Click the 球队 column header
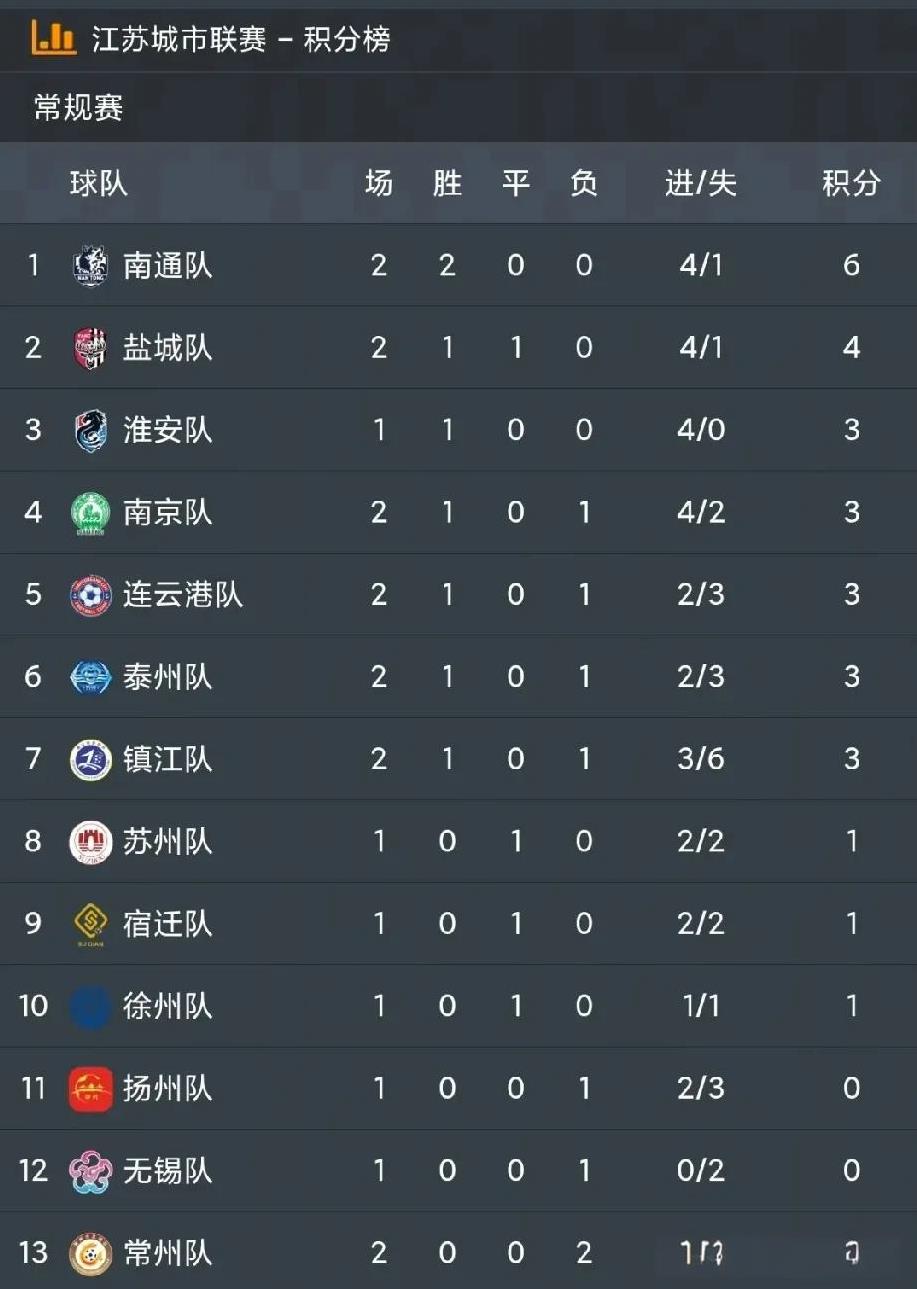This screenshot has width=917, height=1289. (x=99, y=183)
